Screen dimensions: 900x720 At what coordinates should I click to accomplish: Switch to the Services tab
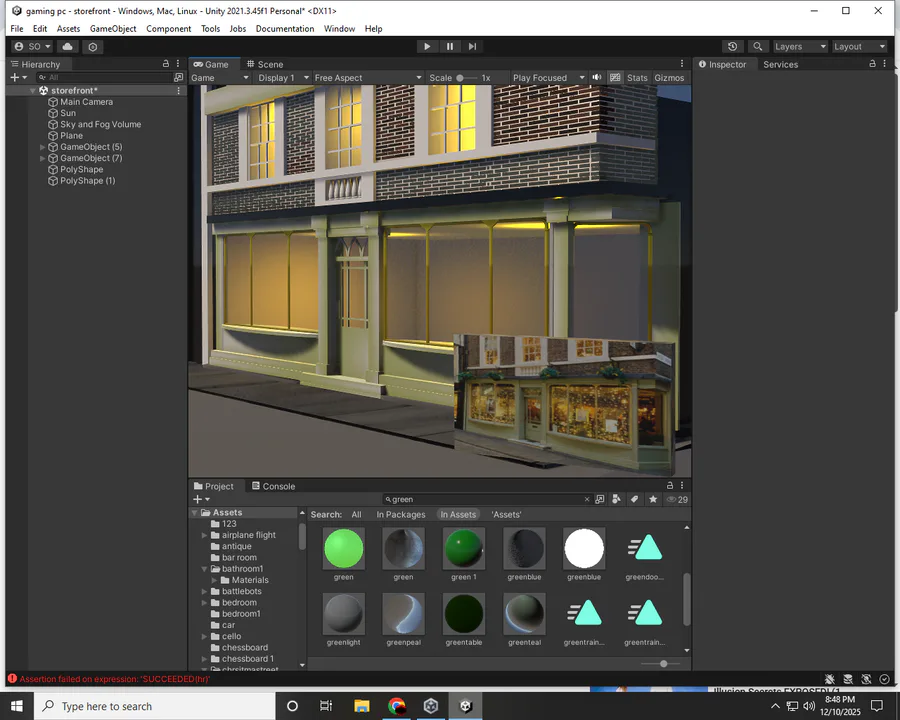[781, 64]
